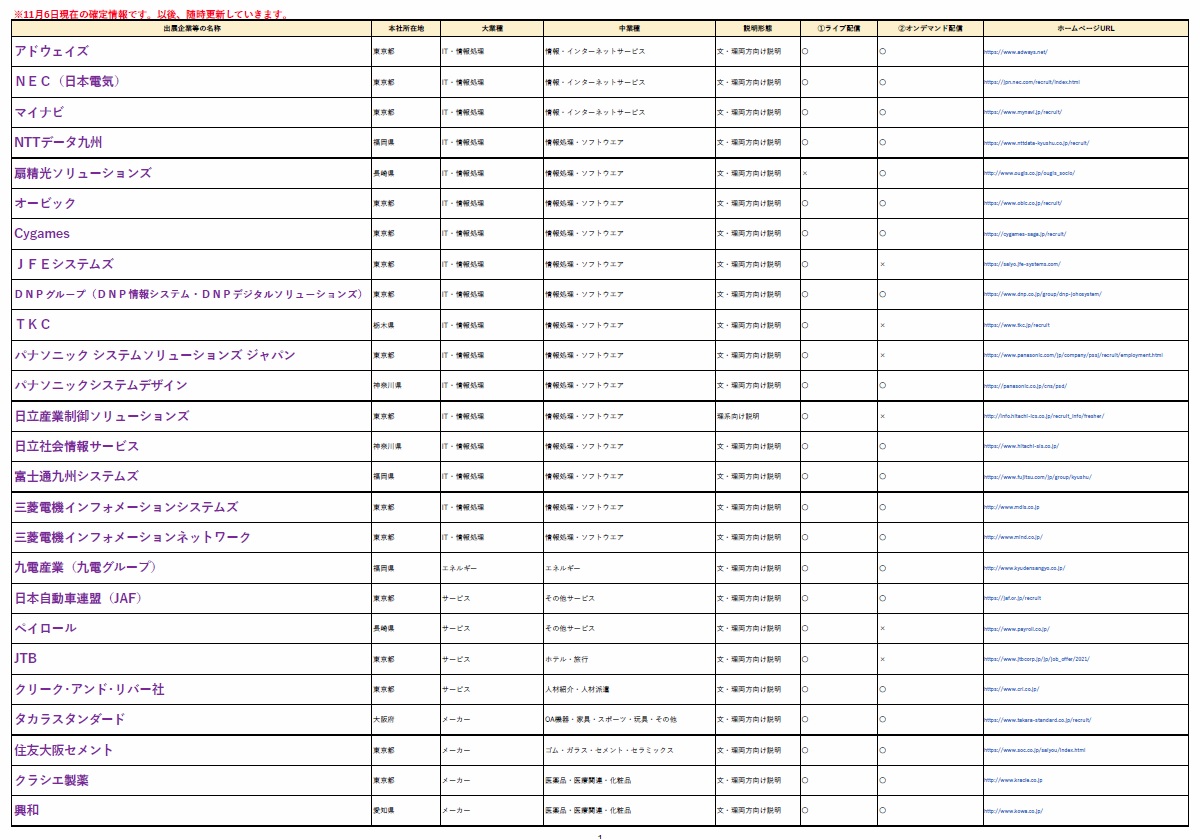Click the red 11月6日現在 notice text
The height and width of the screenshot is (840, 1200).
click(152, 15)
